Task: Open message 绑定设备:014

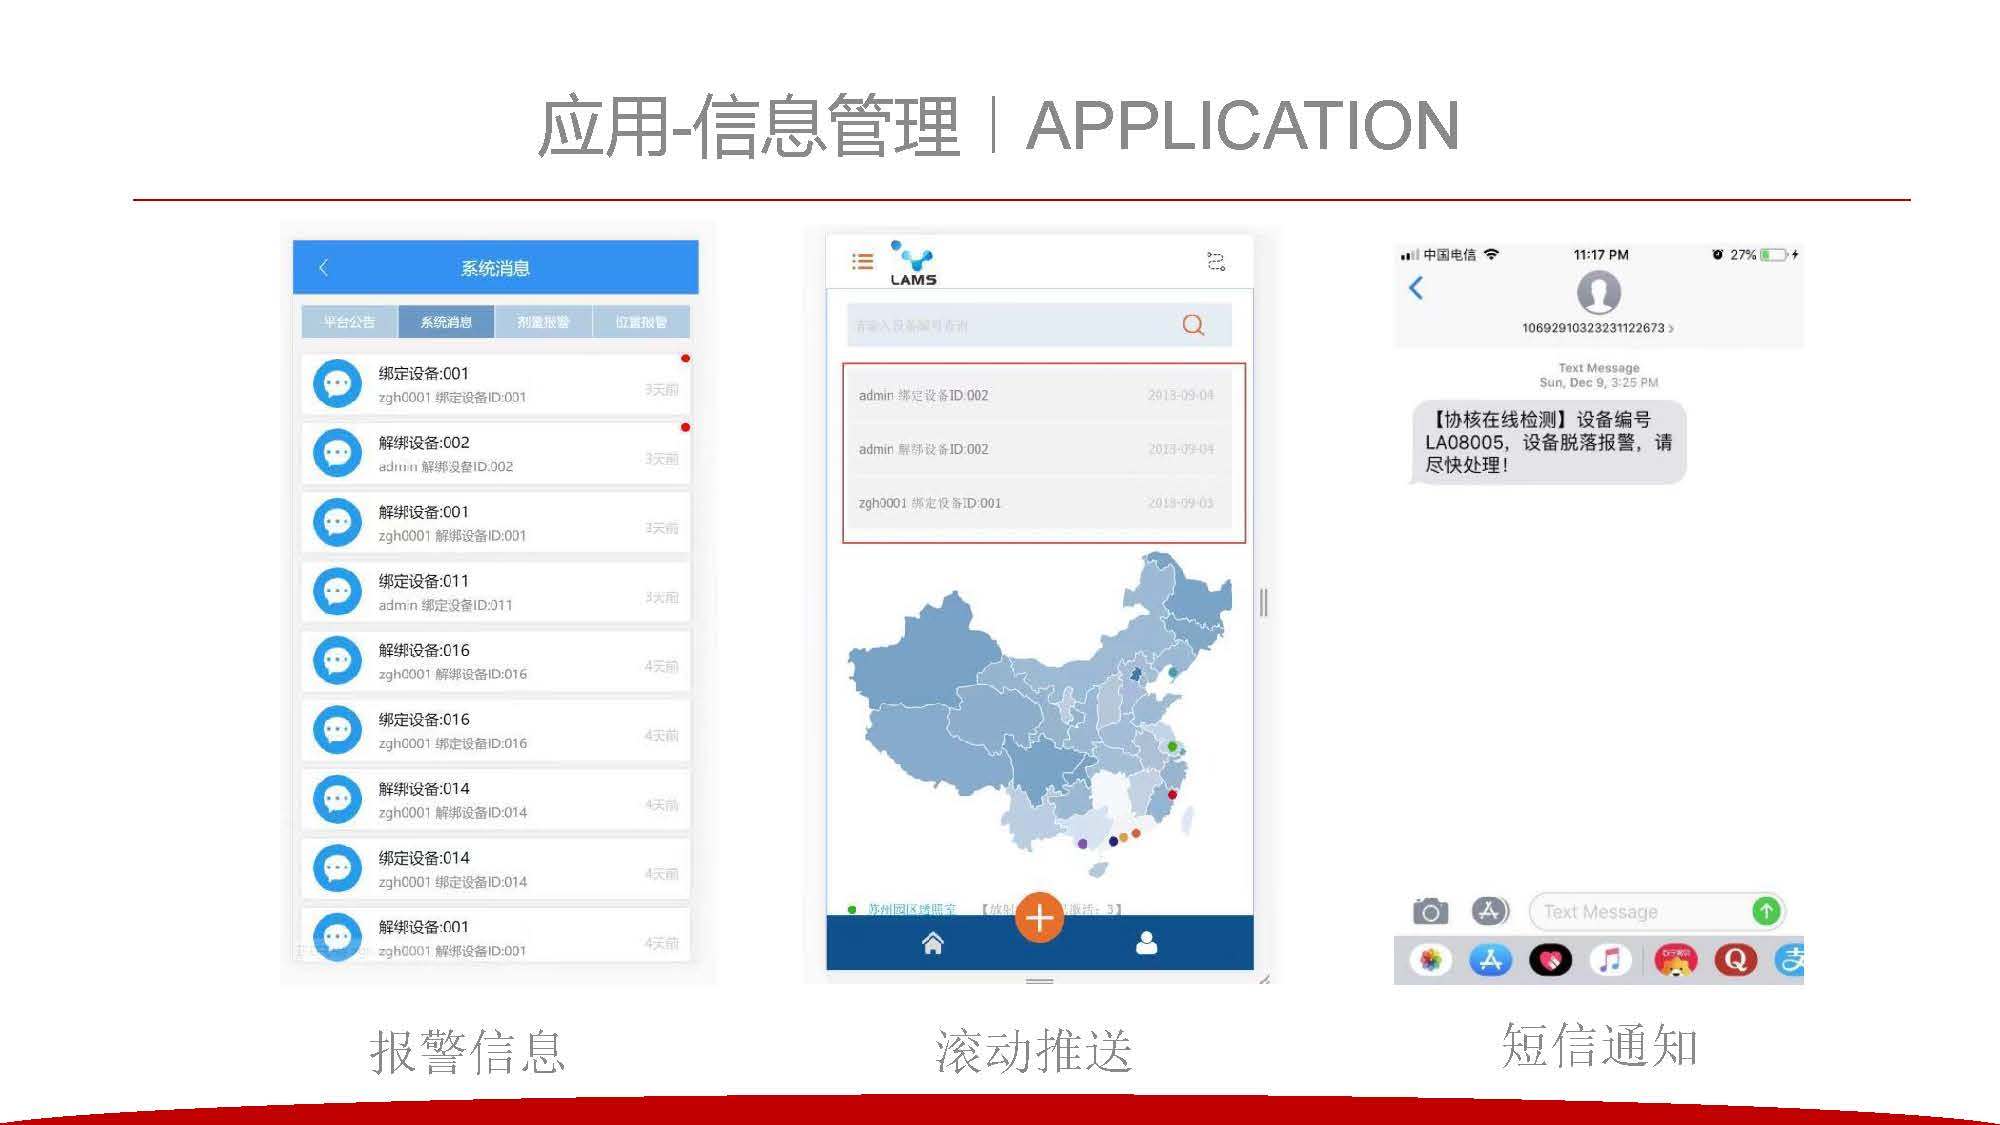Action: 496,869
